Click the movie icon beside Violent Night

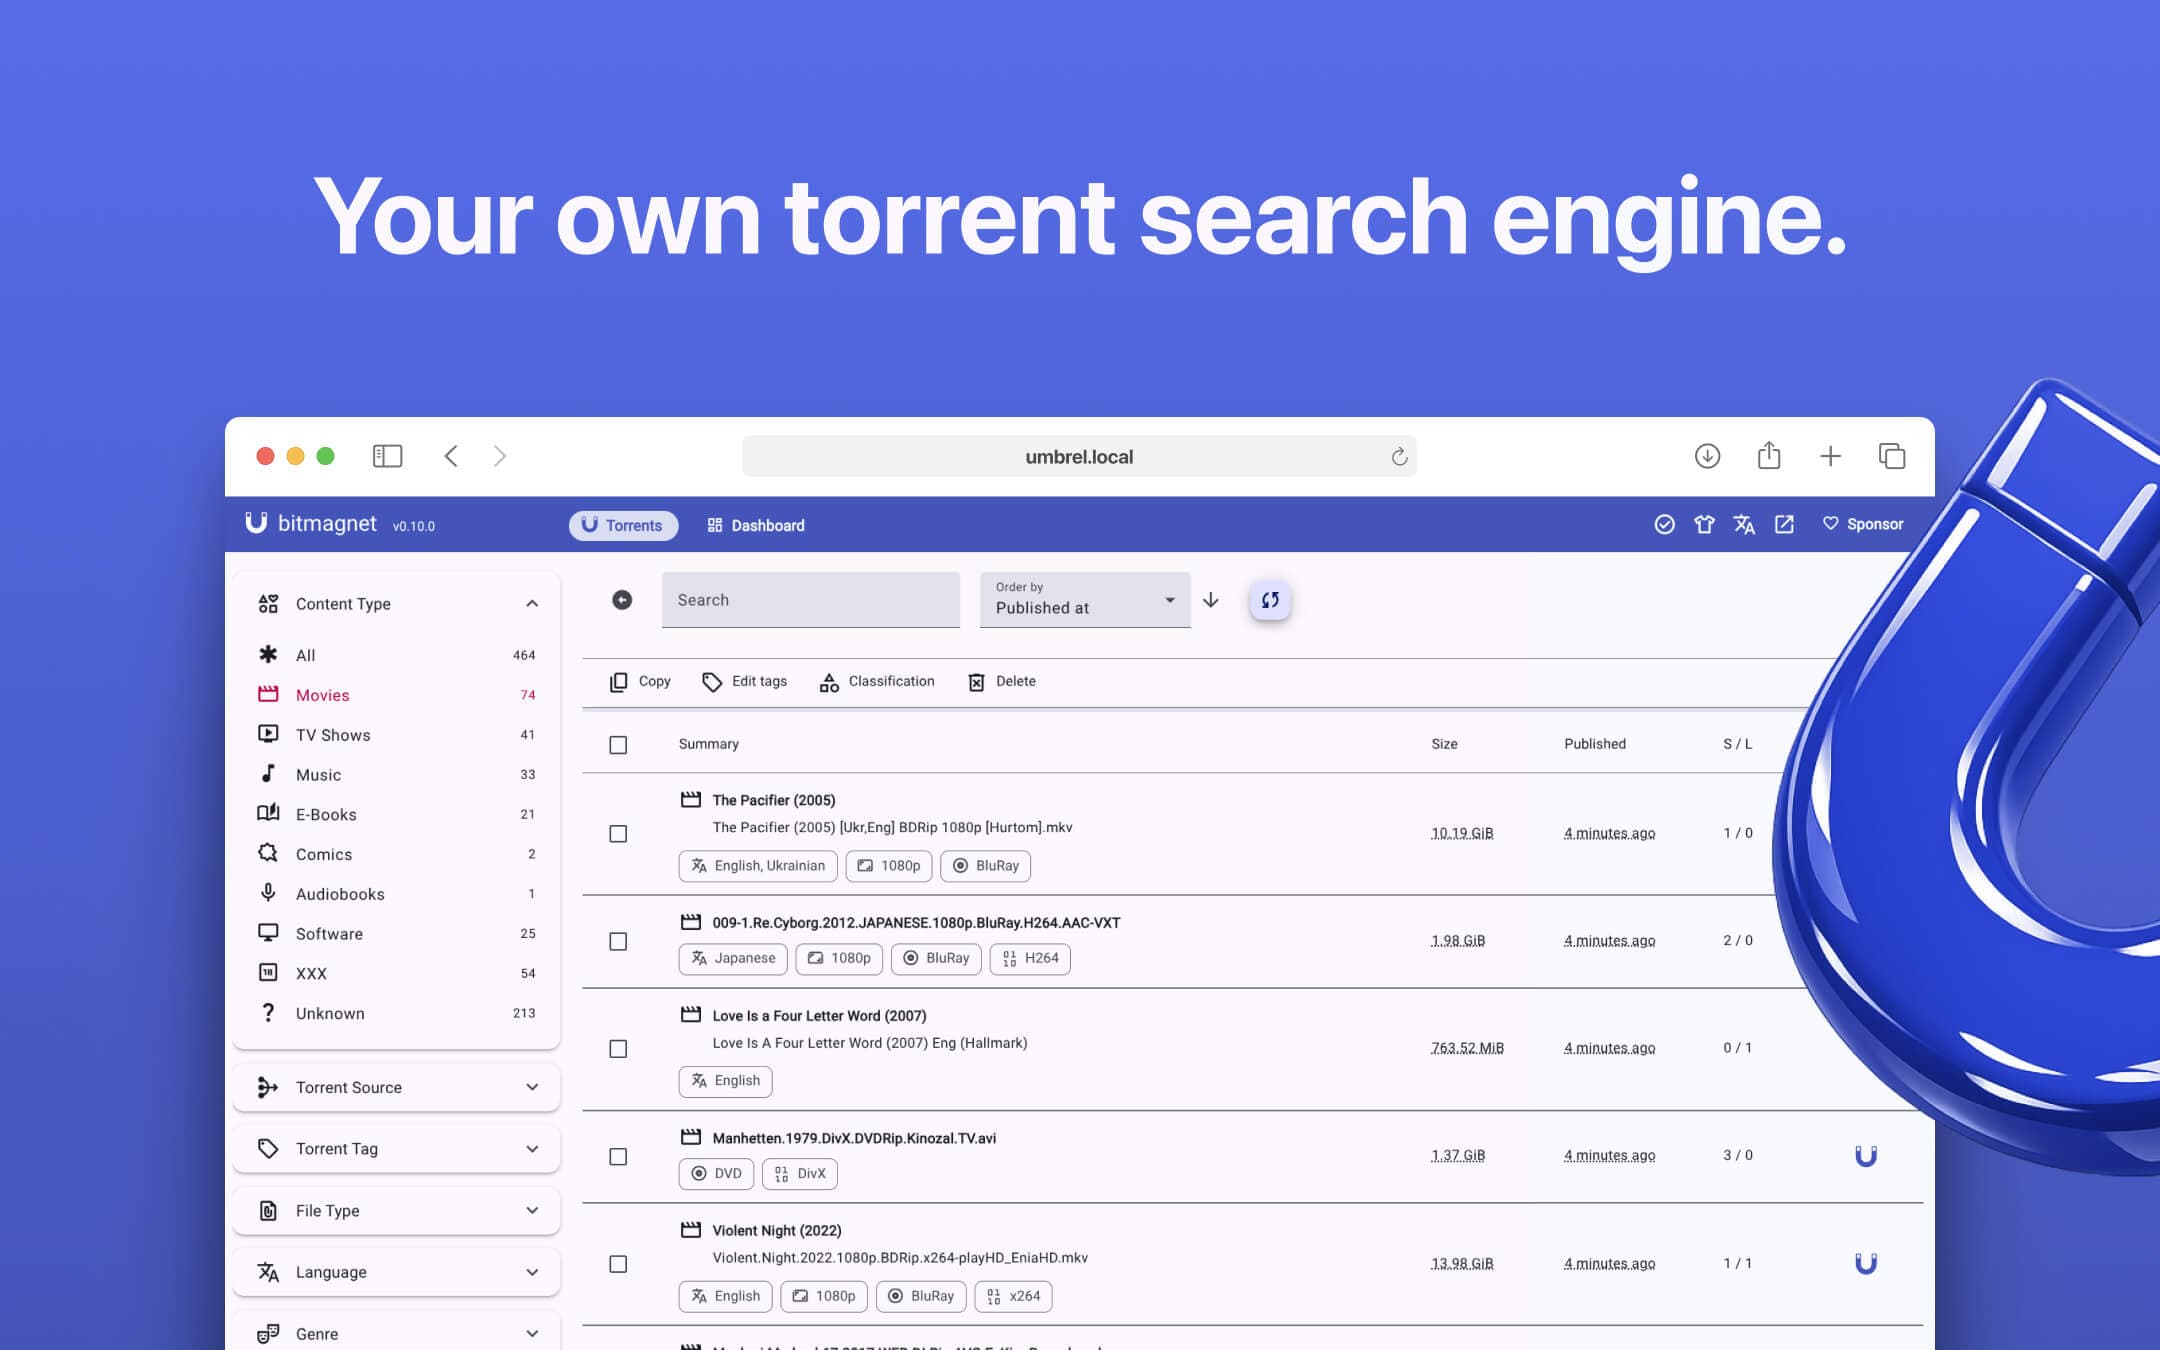[690, 1229]
